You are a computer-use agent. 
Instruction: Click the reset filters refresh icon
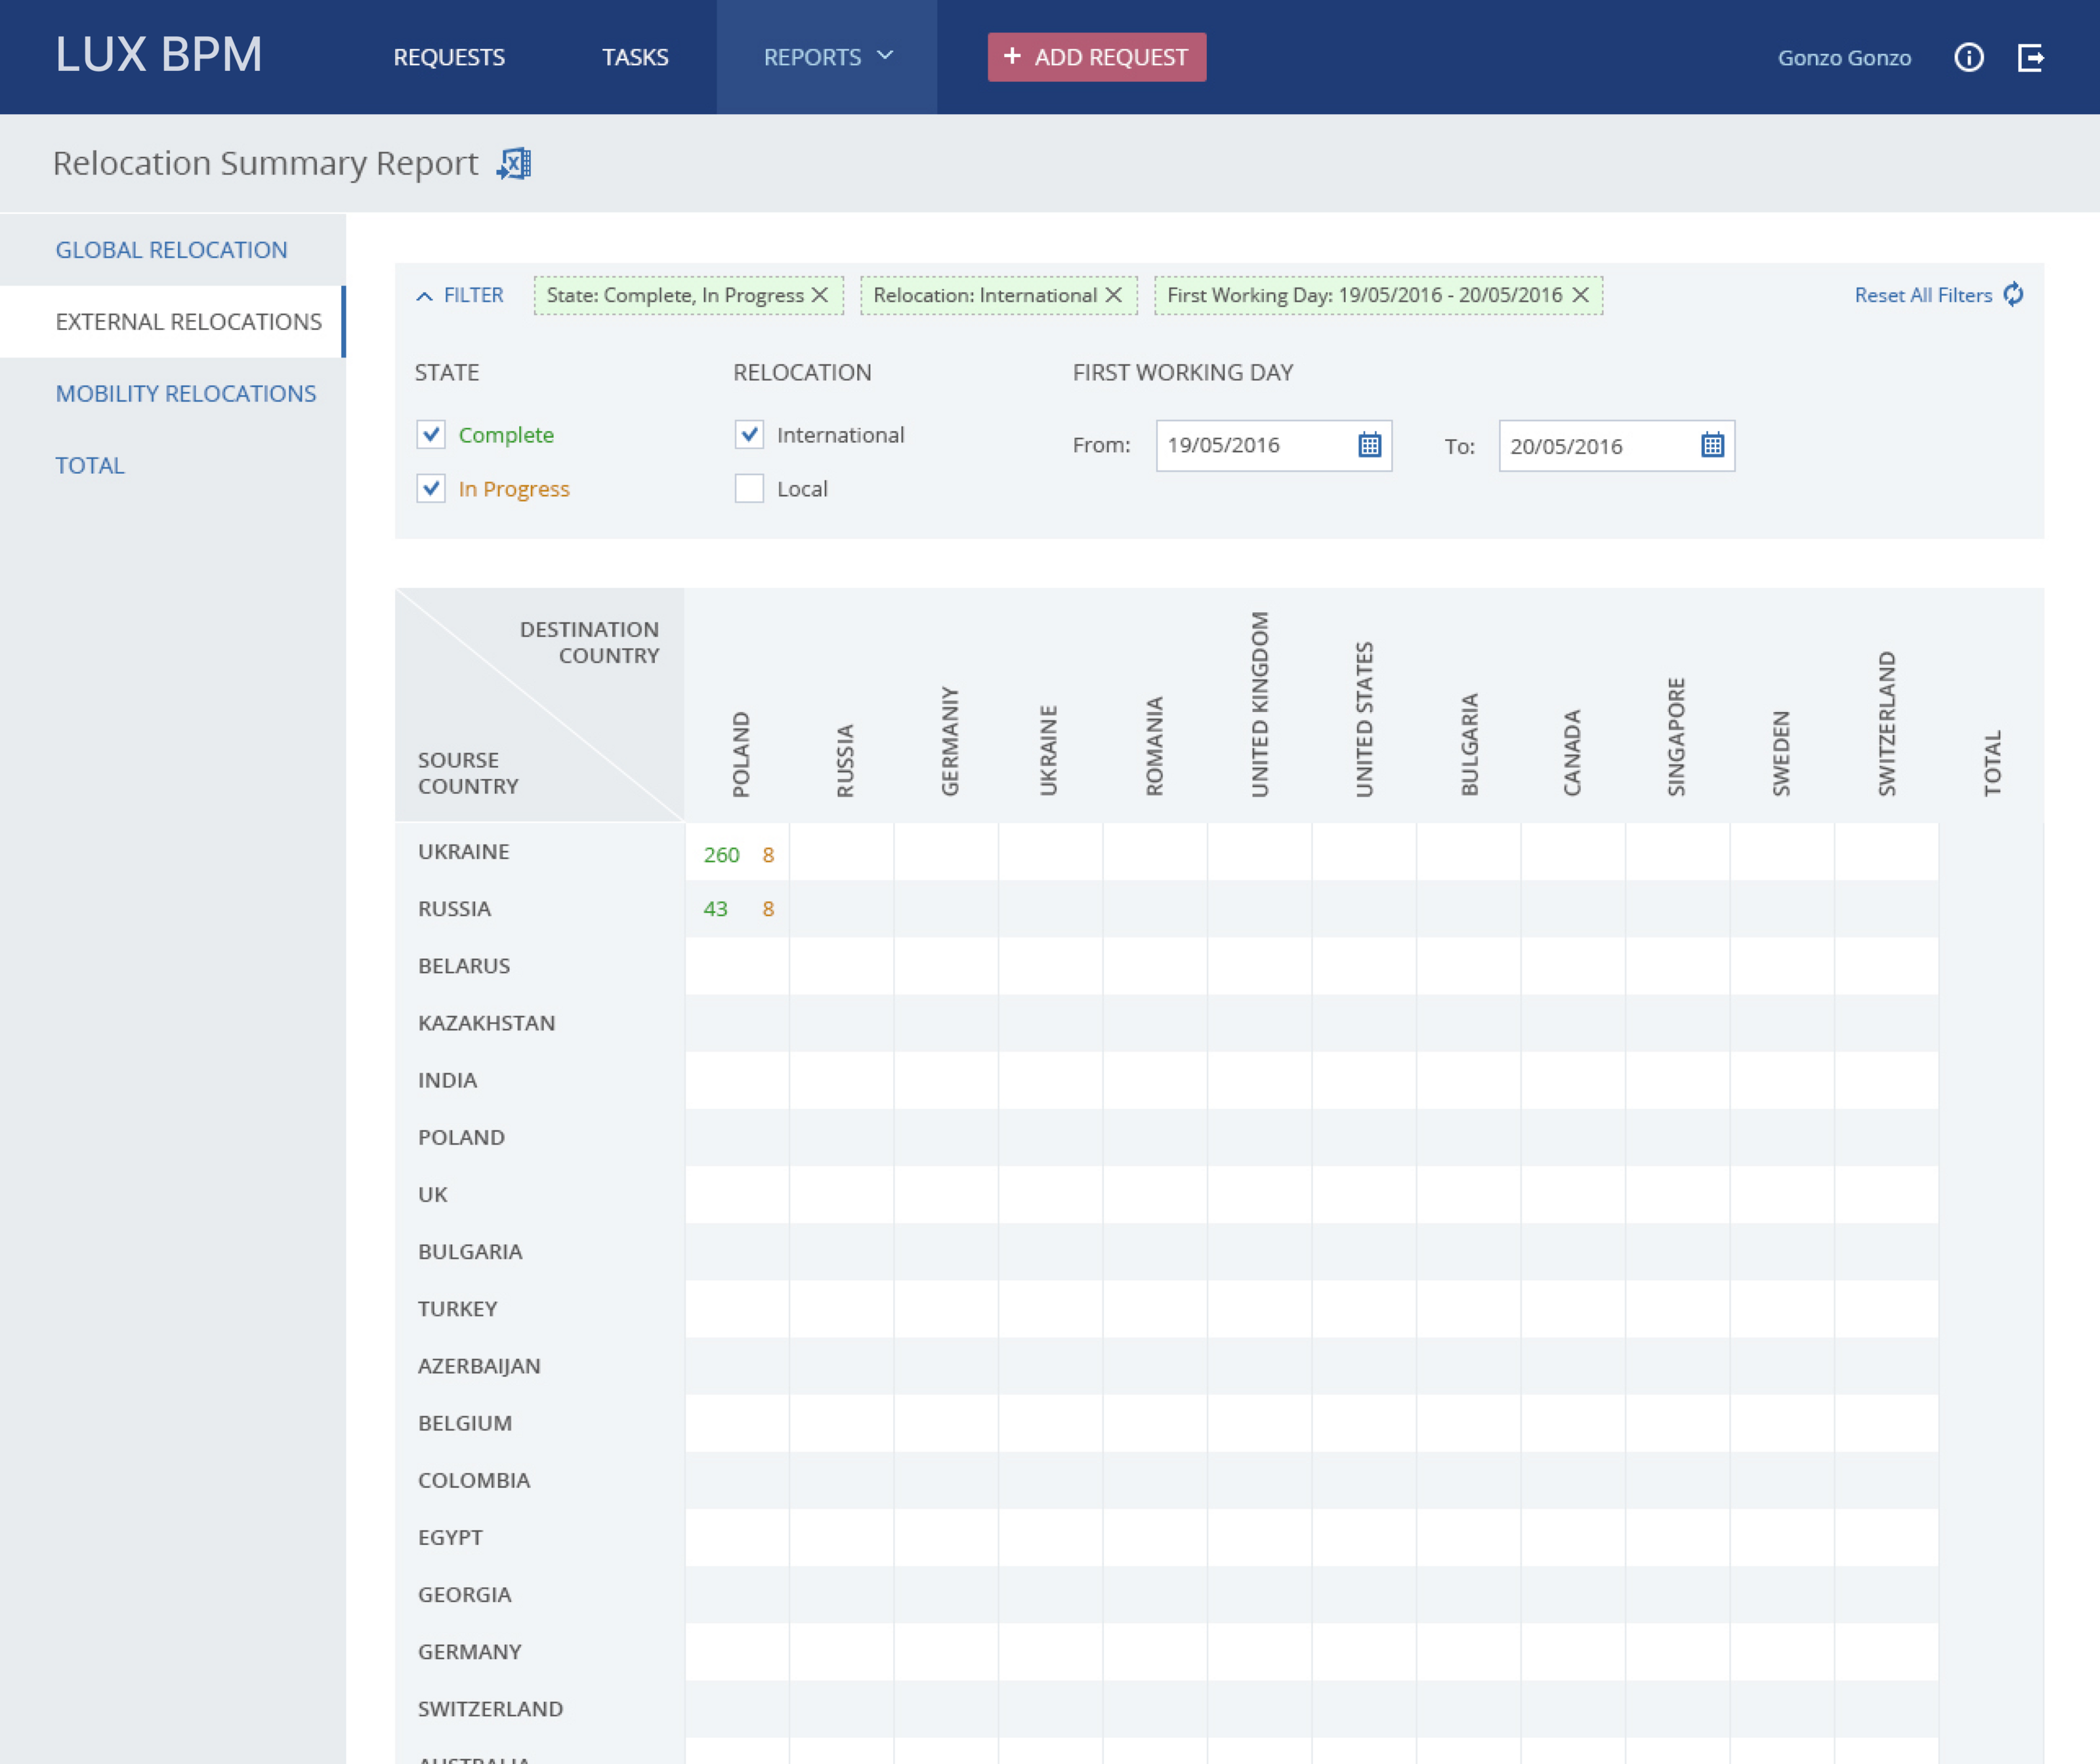2013,294
